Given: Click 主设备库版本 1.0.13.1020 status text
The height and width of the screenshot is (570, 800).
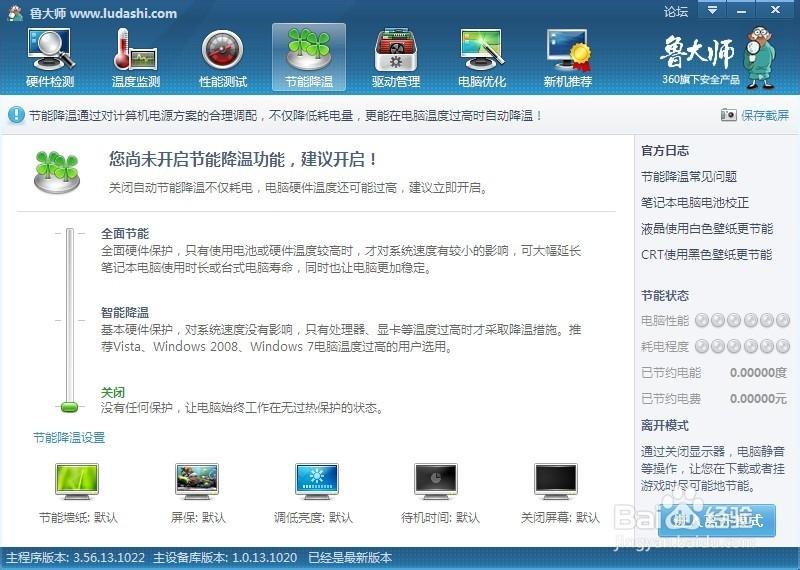Looking at the screenshot, I should (225, 558).
